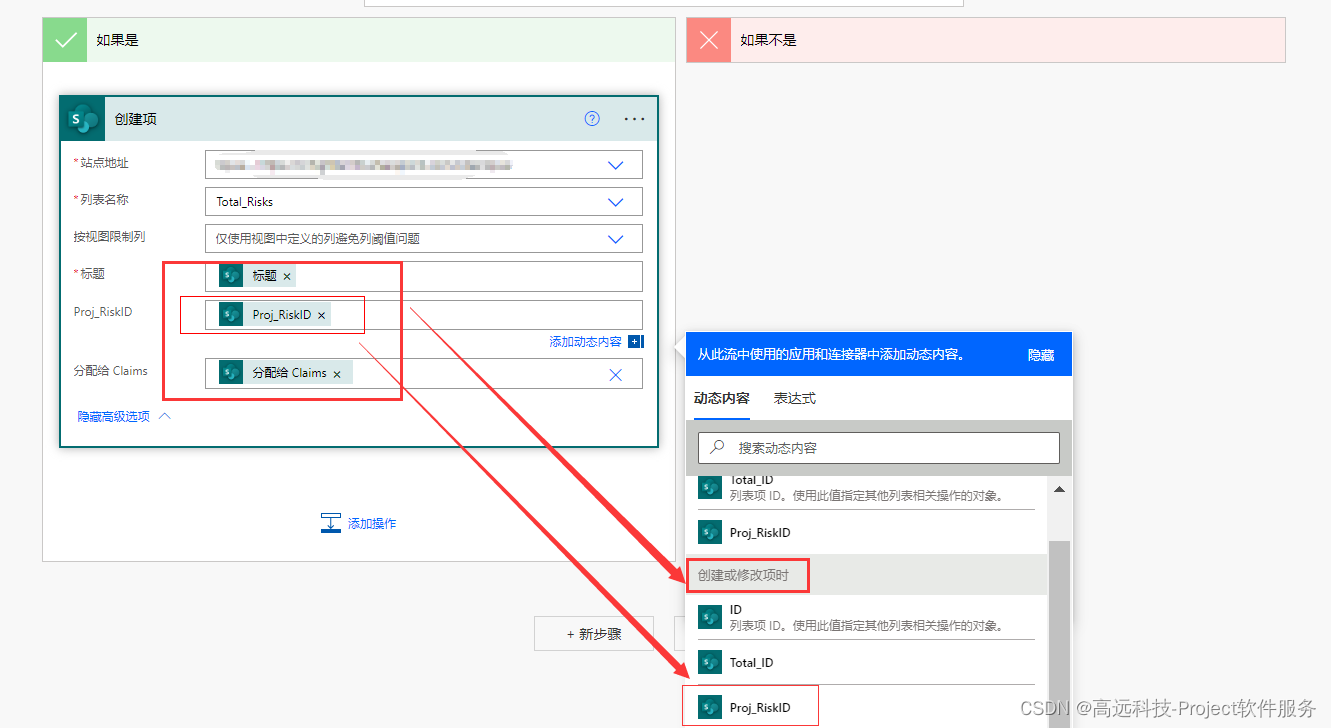The width and height of the screenshot is (1331, 728).
Task: Click the red X icon on 如果不是 branch
Action: [x=708, y=39]
